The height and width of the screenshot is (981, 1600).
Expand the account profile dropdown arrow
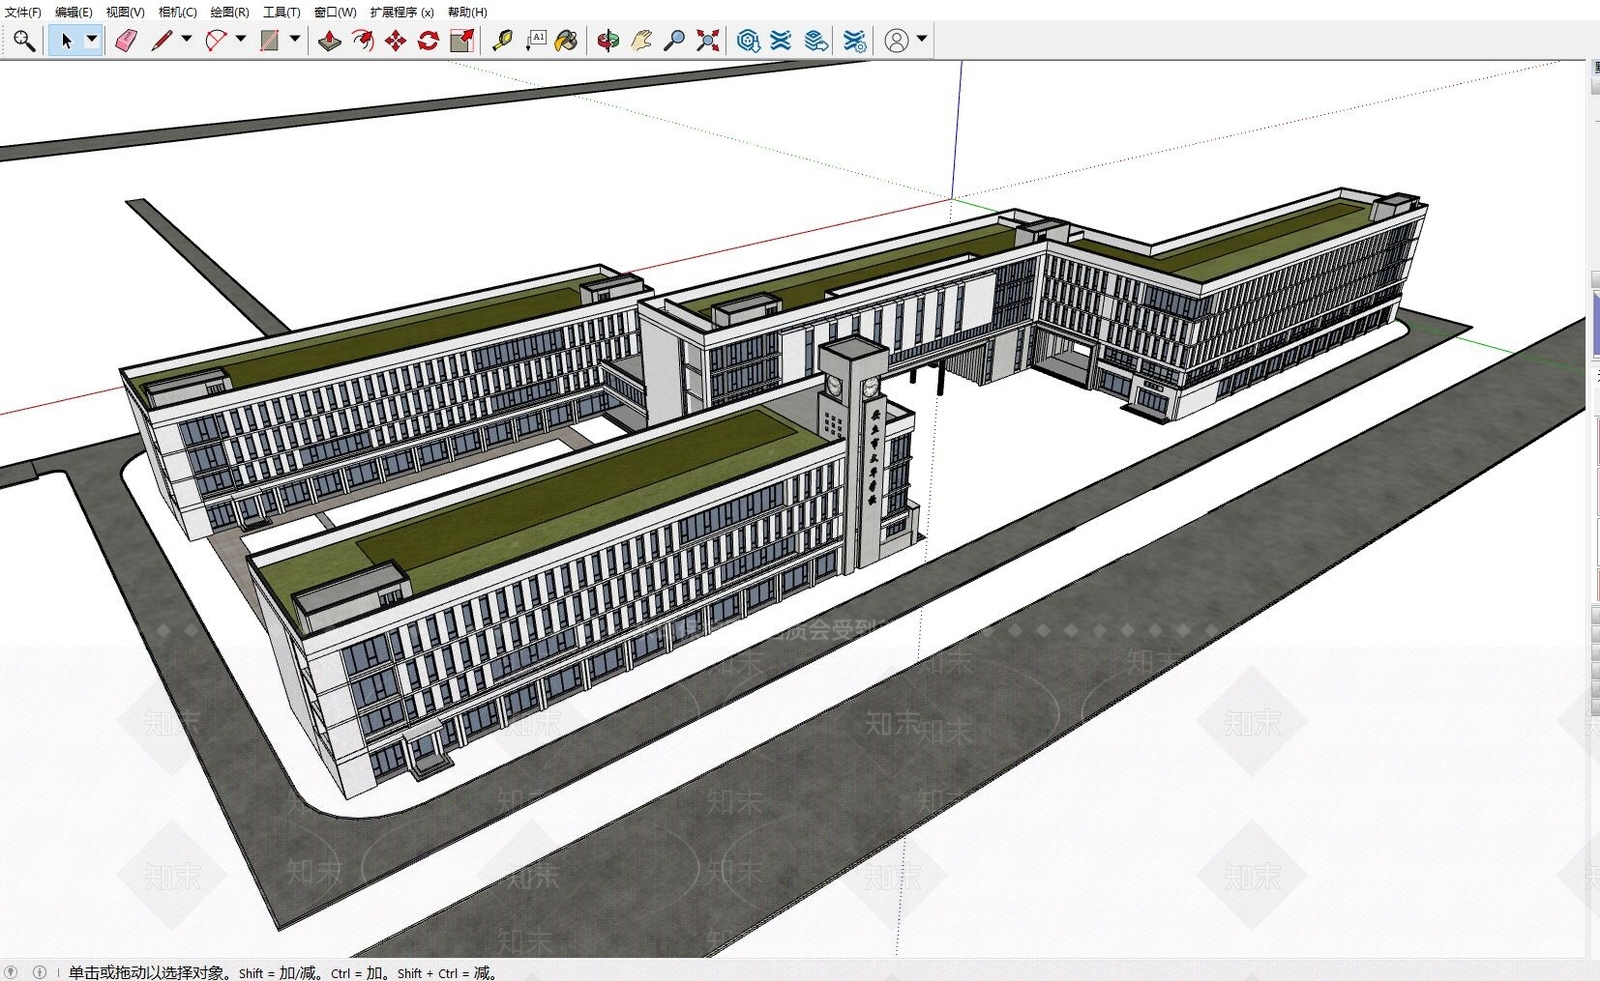point(922,40)
